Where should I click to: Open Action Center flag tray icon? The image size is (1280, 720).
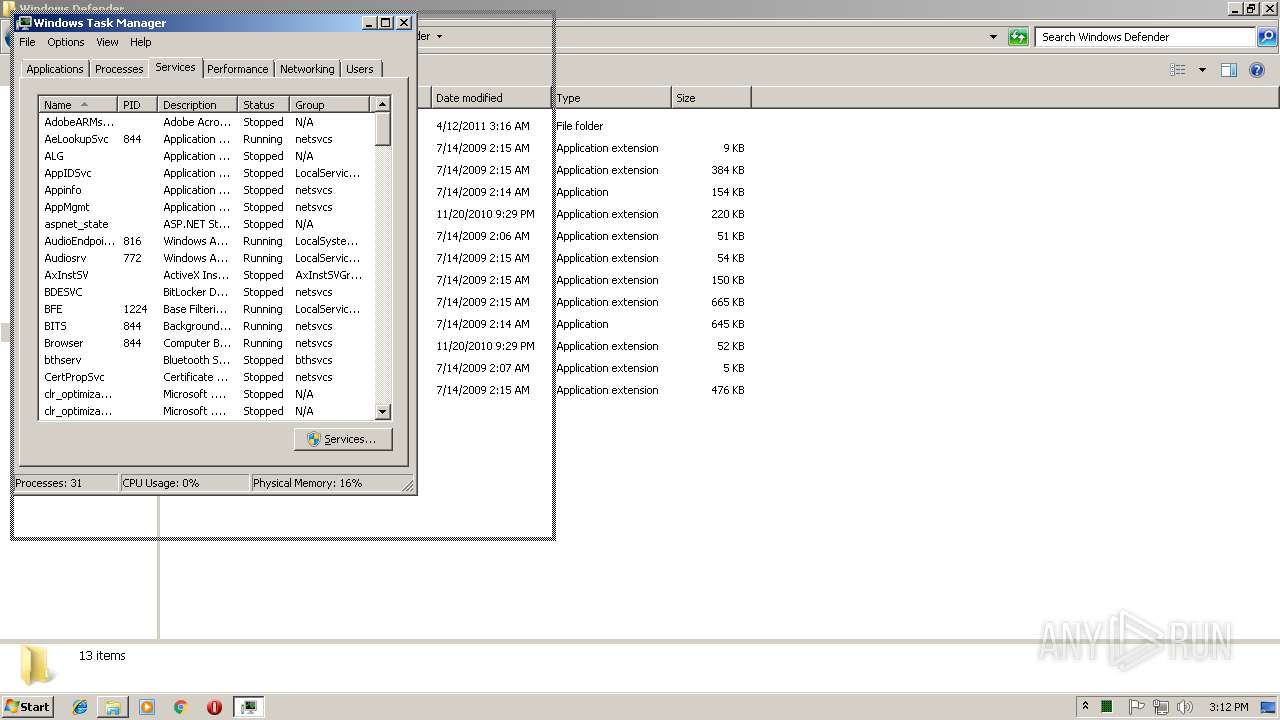pyautogui.click(x=1136, y=707)
